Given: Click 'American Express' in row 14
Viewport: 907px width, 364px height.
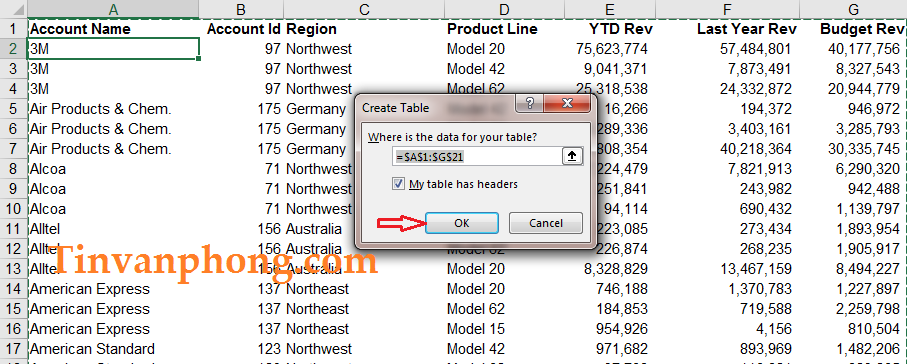Looking at the screenshot, I should click(90, 289).
